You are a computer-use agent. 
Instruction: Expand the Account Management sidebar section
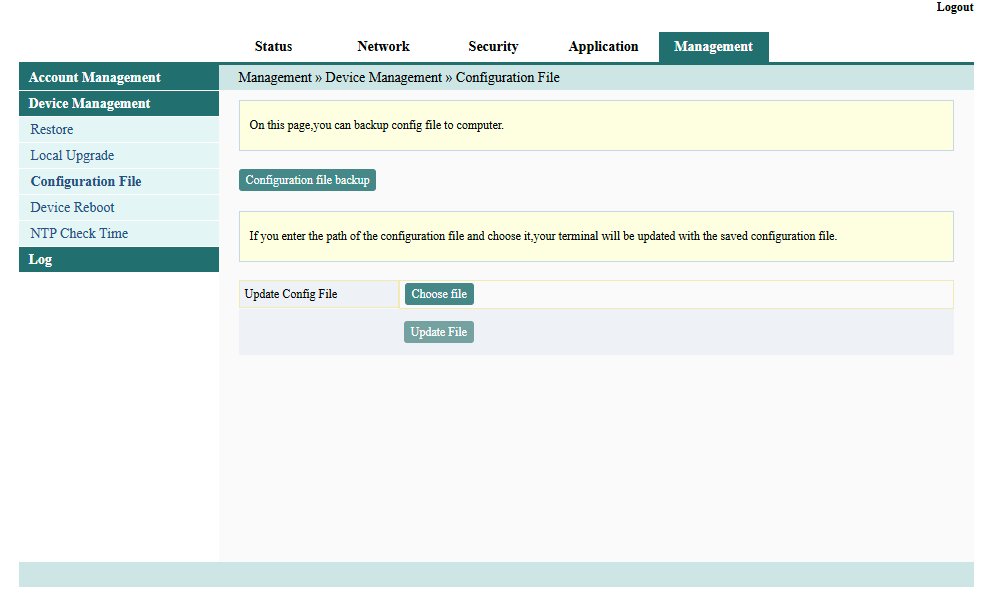point(95,78)
